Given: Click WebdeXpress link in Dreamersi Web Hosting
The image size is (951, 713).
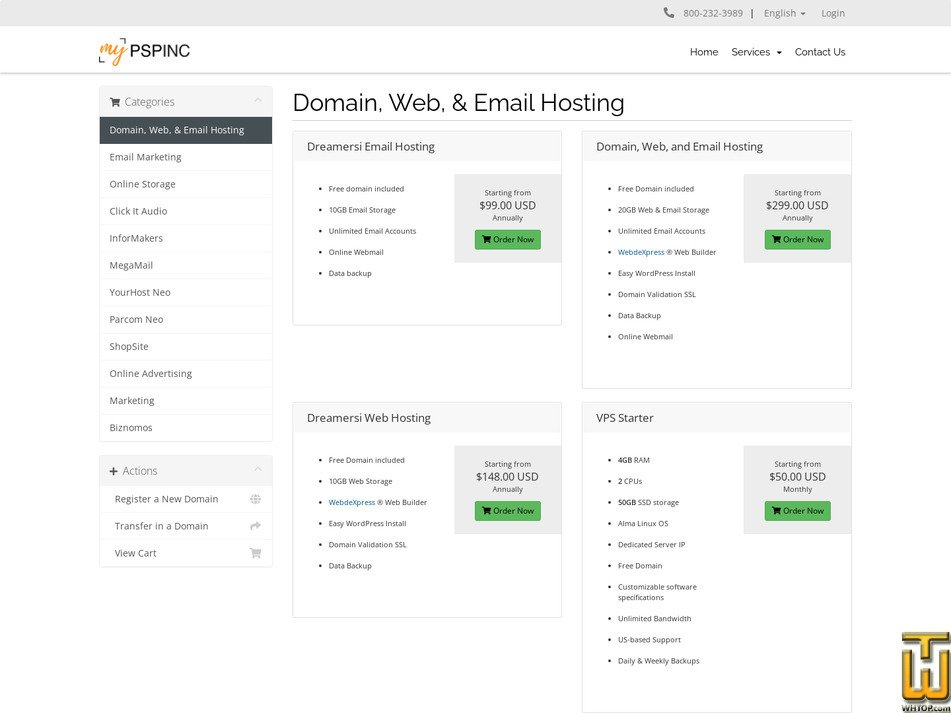Looking at the screenshot, I should tap(352, 503).
